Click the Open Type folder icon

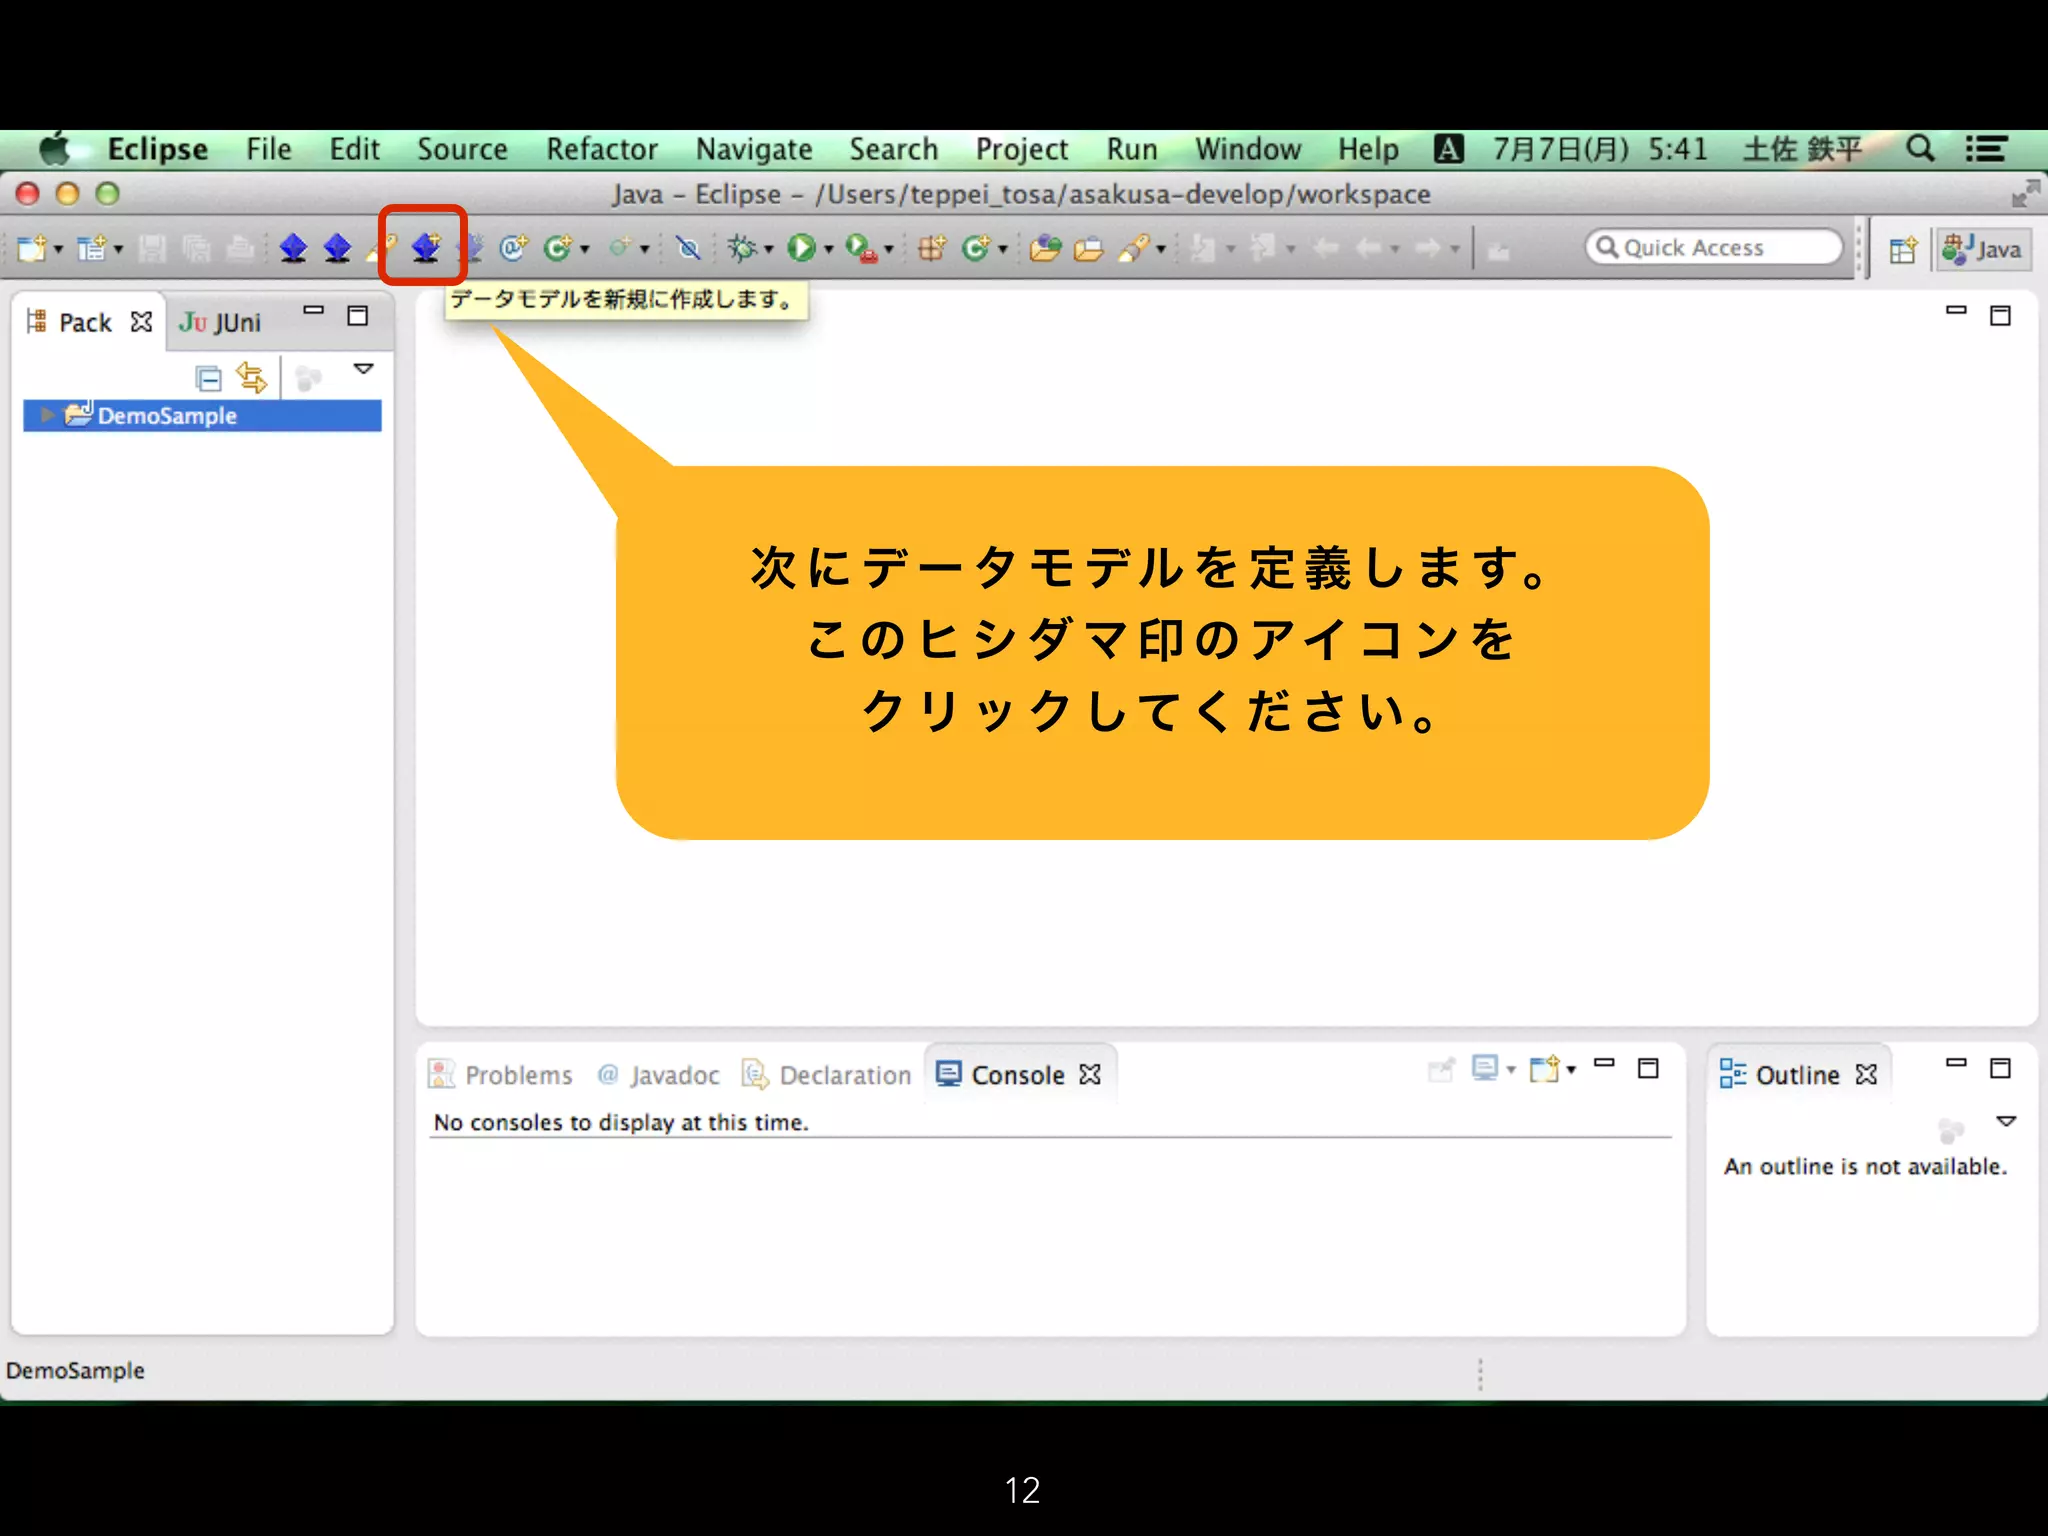coord(1044,247)
